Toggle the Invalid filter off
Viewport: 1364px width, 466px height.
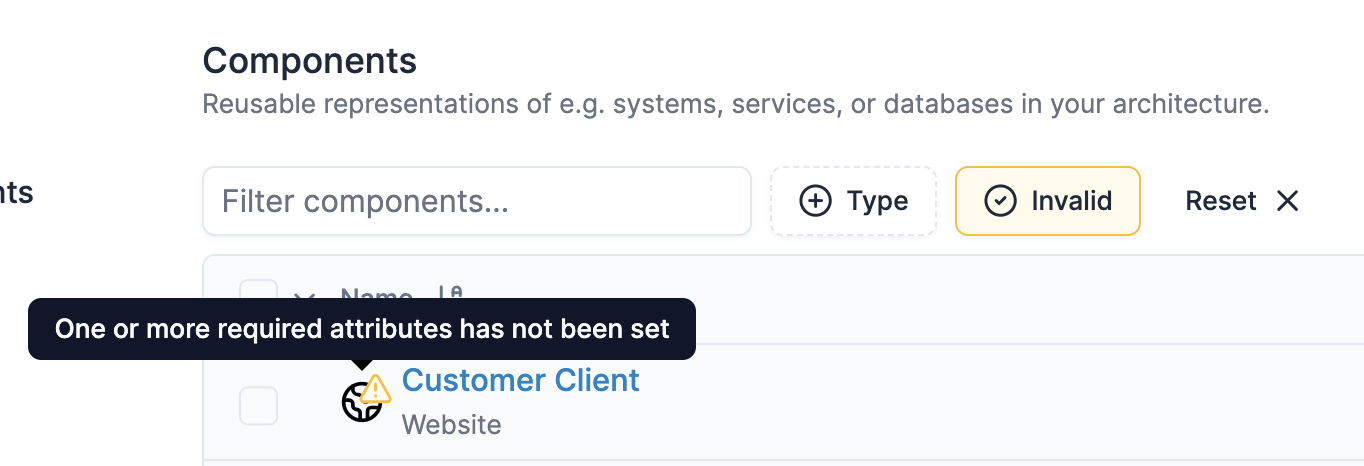click(1048, 201)
